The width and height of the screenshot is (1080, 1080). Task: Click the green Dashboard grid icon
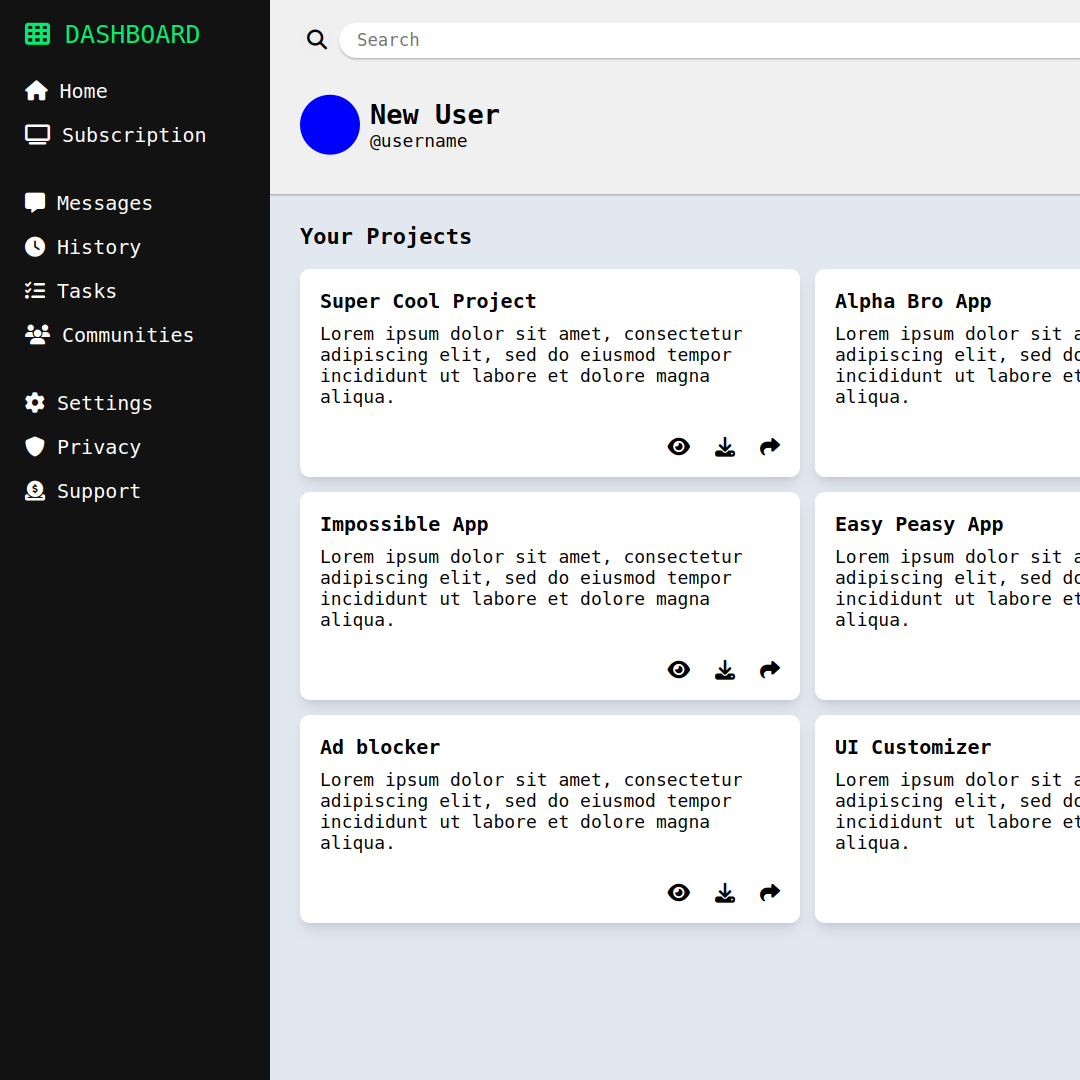tap(37, 34)
